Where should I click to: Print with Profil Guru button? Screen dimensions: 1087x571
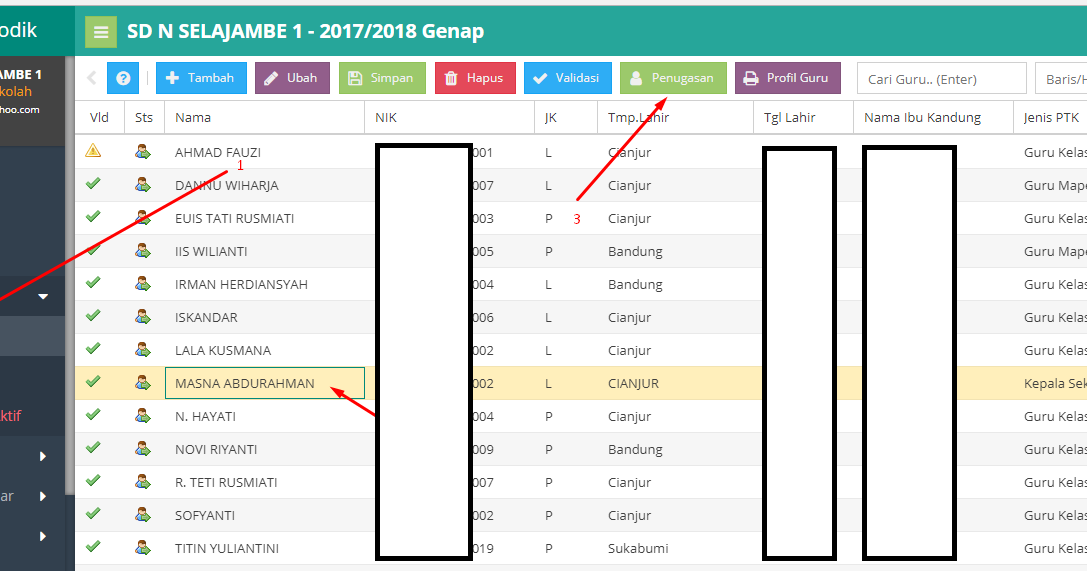click(788, 78)
